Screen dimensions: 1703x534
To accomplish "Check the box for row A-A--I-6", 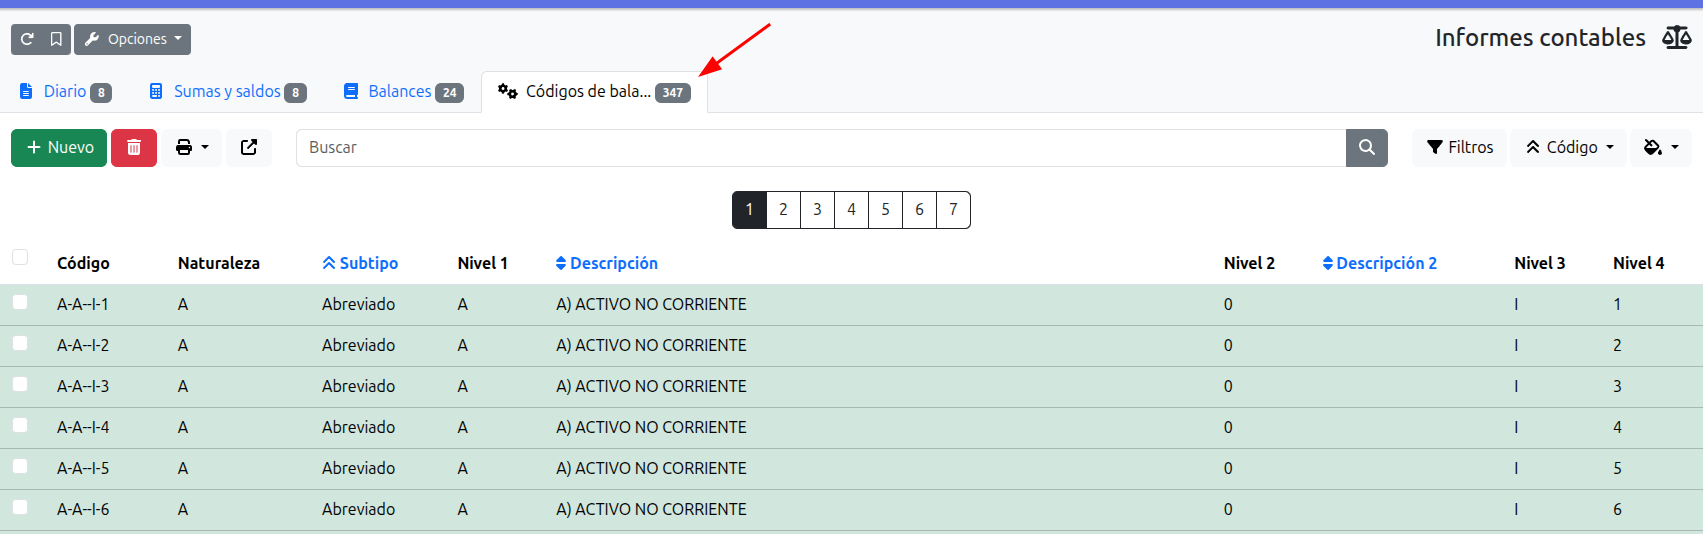I will (20, 507).
